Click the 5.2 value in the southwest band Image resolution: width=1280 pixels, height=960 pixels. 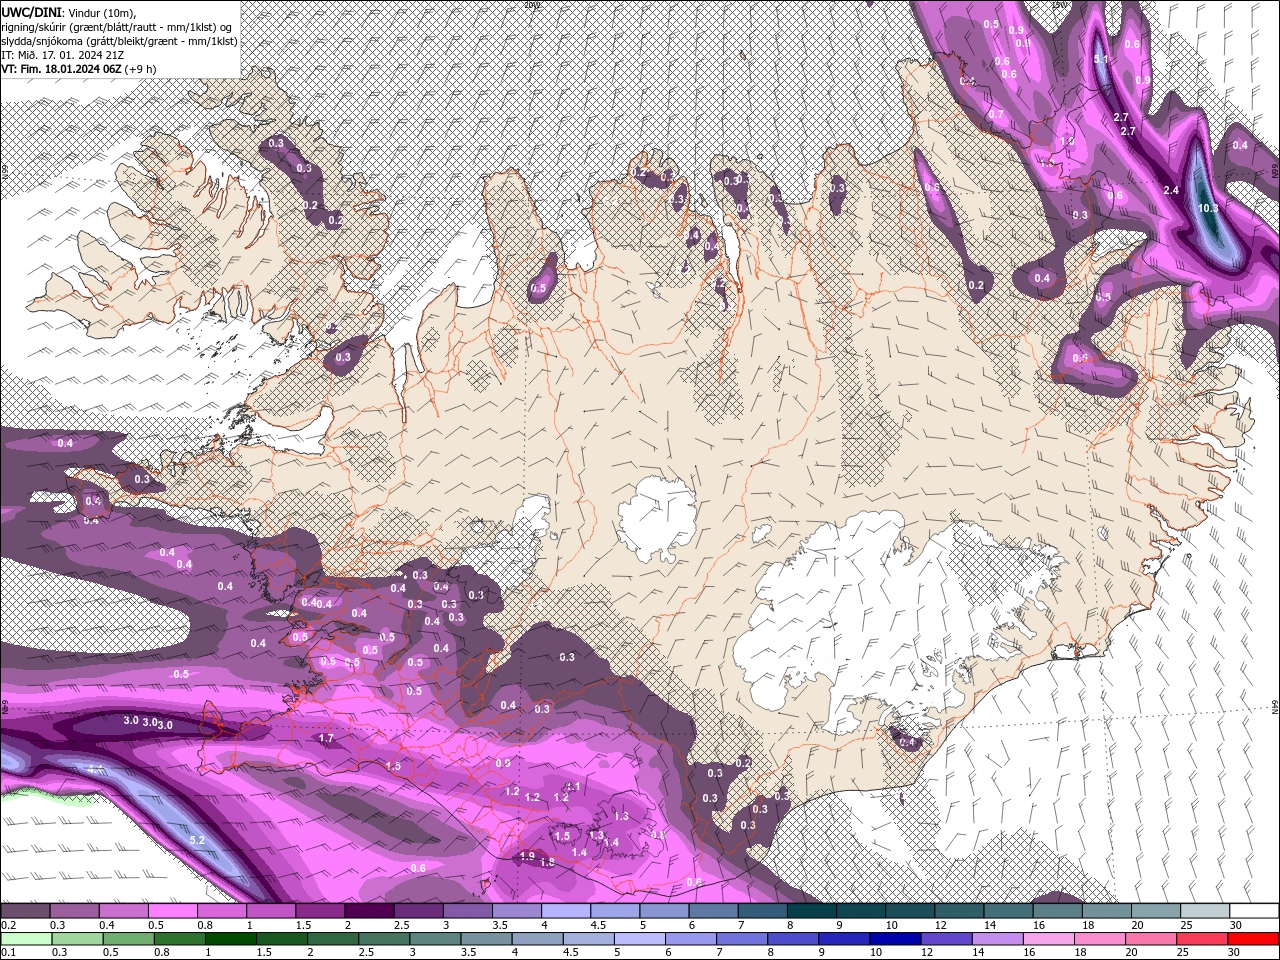coord(197,840)
